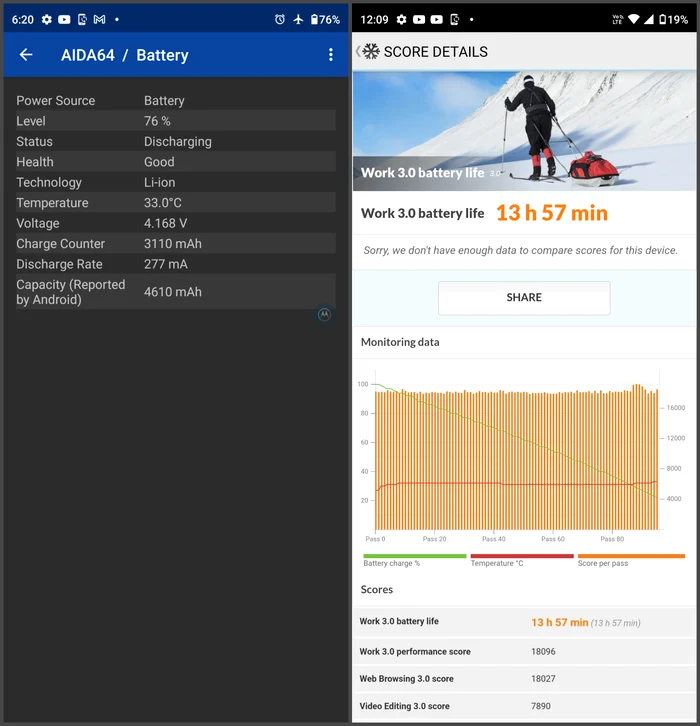Viewport: 700px width, 726px height.
Task: Tap the settings gear in AIDA64 status bar
Action: [x=47, y=19]
